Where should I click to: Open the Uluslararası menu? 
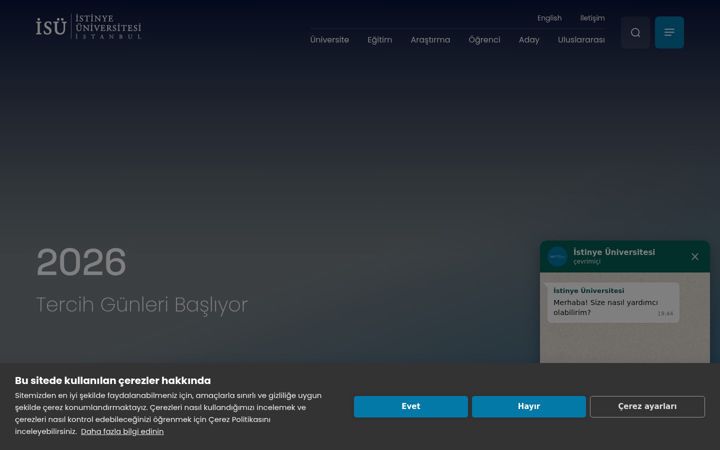point(581,40)
